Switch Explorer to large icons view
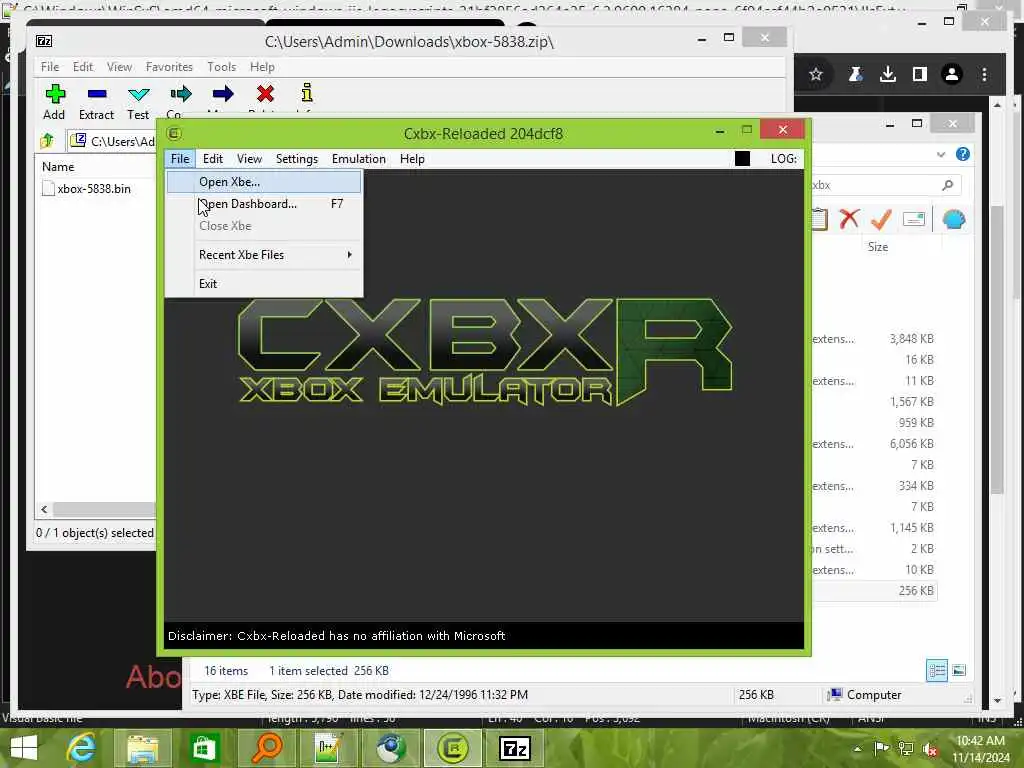The width and height of the screenshot is (1024, 768). coord(959,671)
